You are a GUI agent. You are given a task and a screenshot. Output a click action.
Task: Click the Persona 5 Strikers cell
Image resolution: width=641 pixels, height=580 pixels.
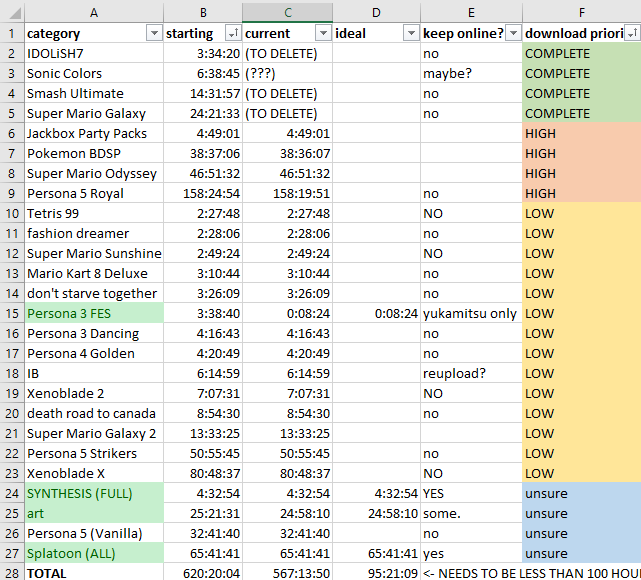click(94, 454)
